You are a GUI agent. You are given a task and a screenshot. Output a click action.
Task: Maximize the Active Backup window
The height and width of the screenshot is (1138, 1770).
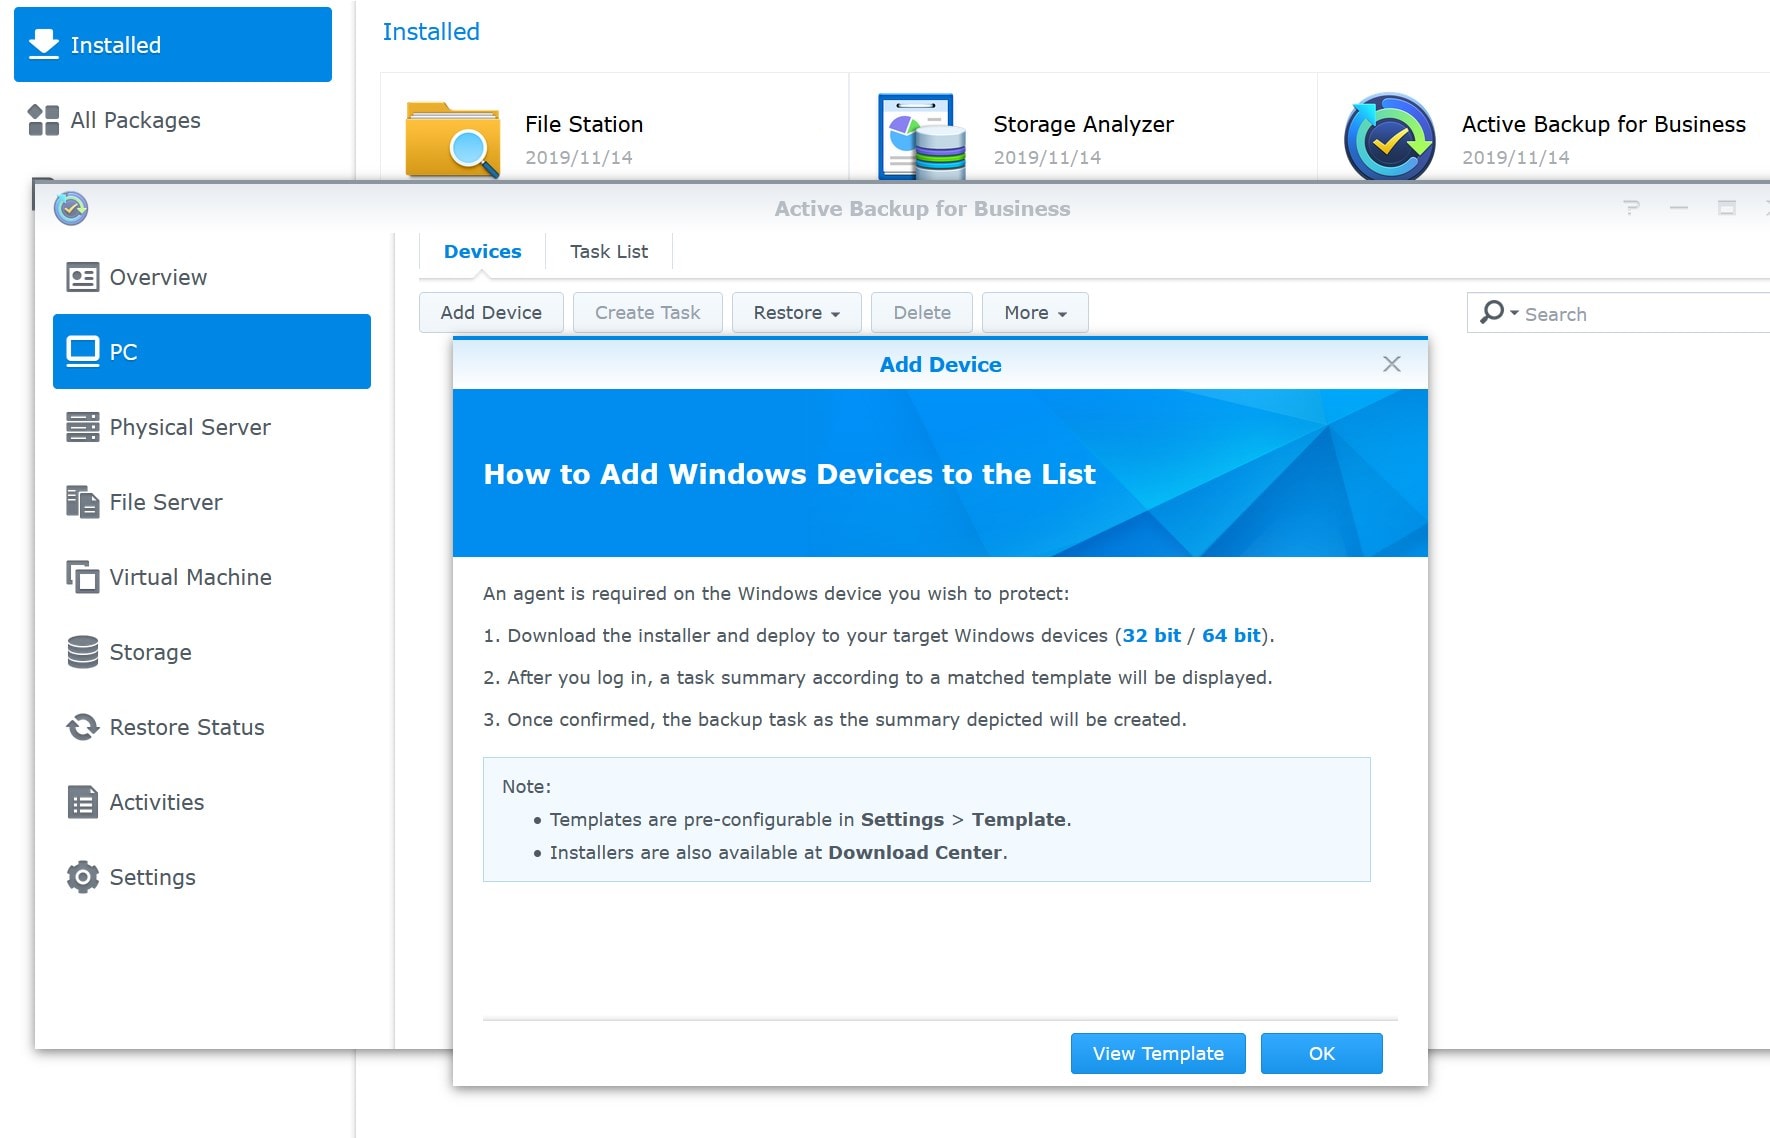(1726, 208)
